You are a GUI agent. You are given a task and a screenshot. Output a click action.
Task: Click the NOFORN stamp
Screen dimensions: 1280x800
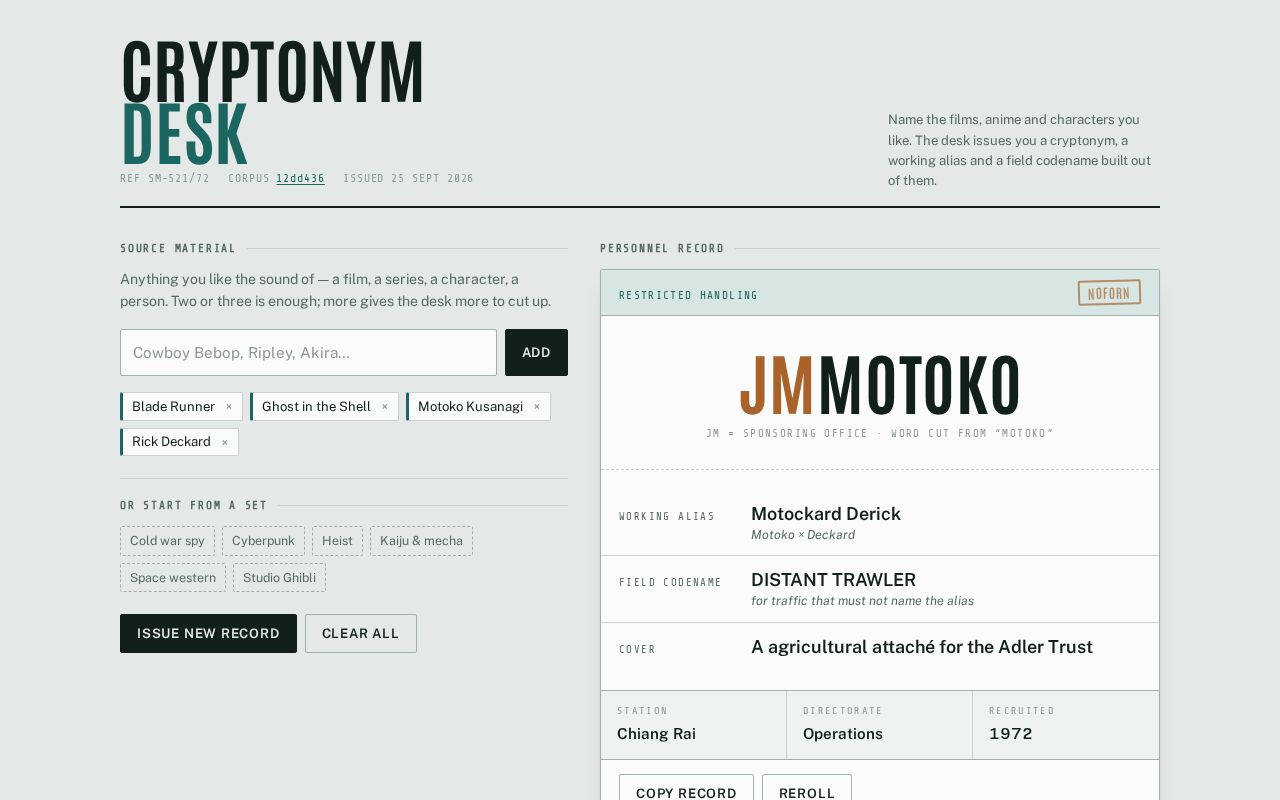click(1109, 293)
